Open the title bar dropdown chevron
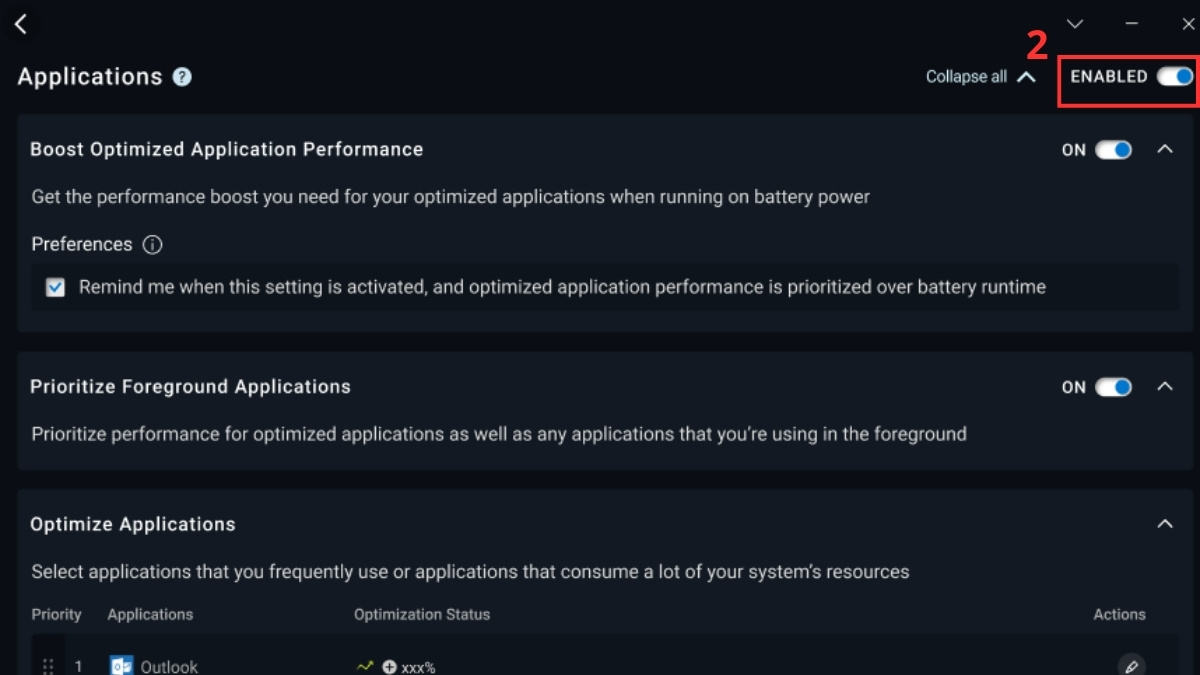This screenshot has width=1200, height=675. 1075,24
